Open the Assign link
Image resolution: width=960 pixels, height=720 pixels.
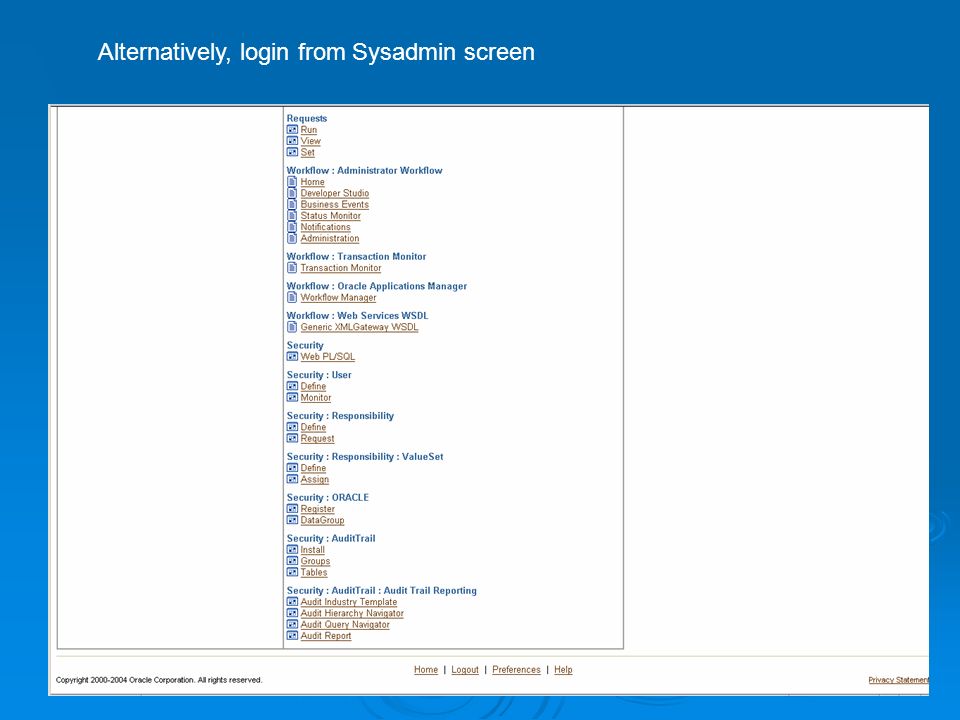[314, 479]
